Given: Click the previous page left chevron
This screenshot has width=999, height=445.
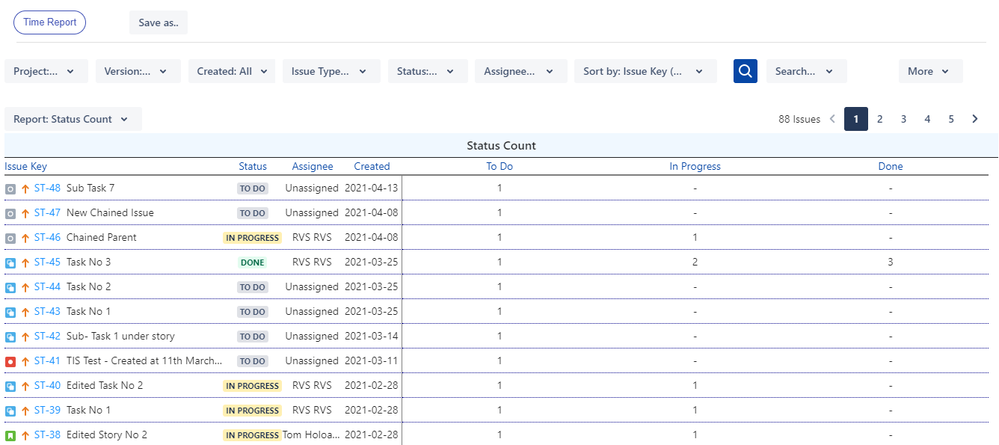Looking at the screenshot, I should click(831, 119).
